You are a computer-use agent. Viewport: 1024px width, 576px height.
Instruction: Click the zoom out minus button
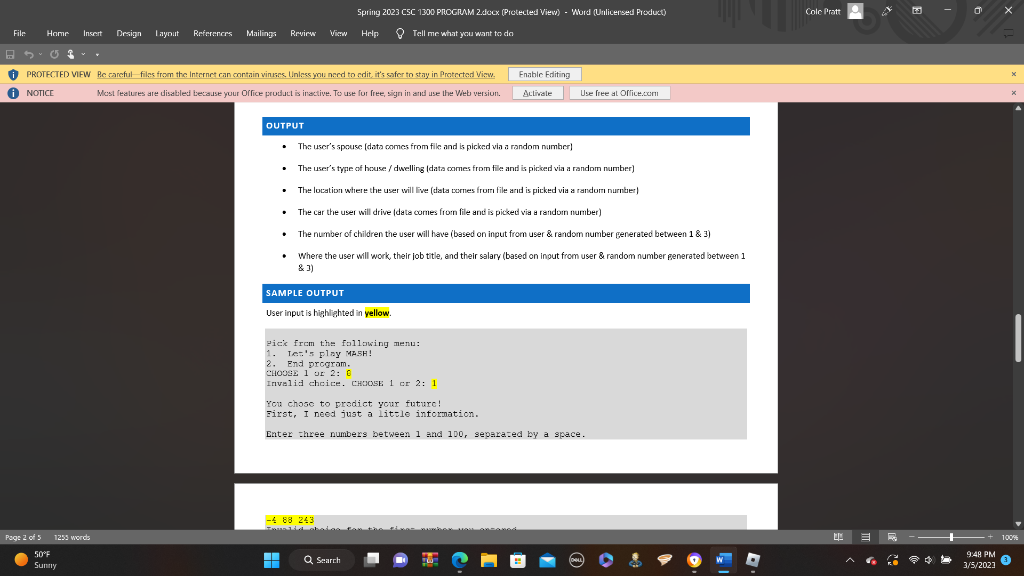click(x=912, y=537)
